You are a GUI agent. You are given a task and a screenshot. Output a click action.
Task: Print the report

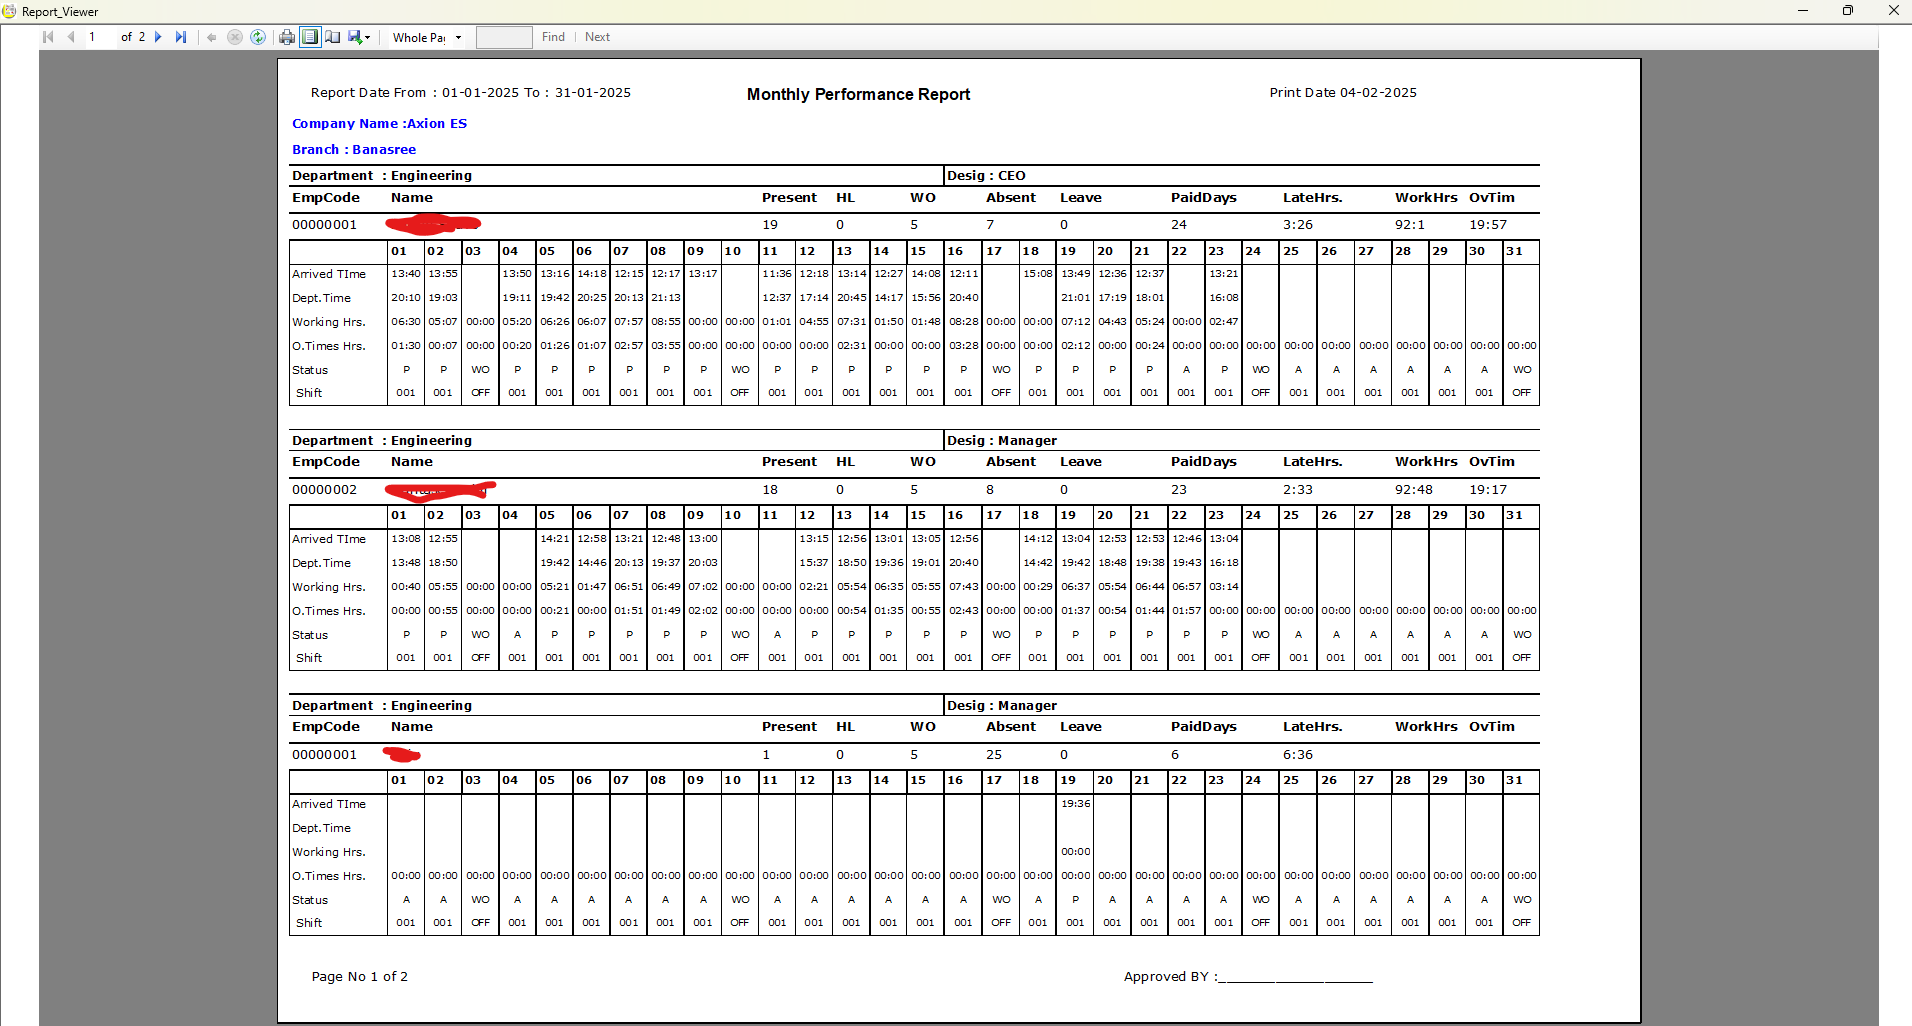pos(287,37)
